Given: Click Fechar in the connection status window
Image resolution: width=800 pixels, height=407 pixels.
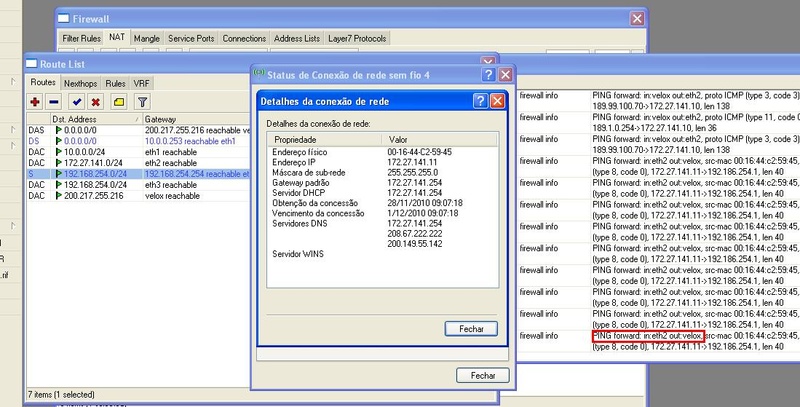Looking at the screenshot, I should tap(483, 375).
